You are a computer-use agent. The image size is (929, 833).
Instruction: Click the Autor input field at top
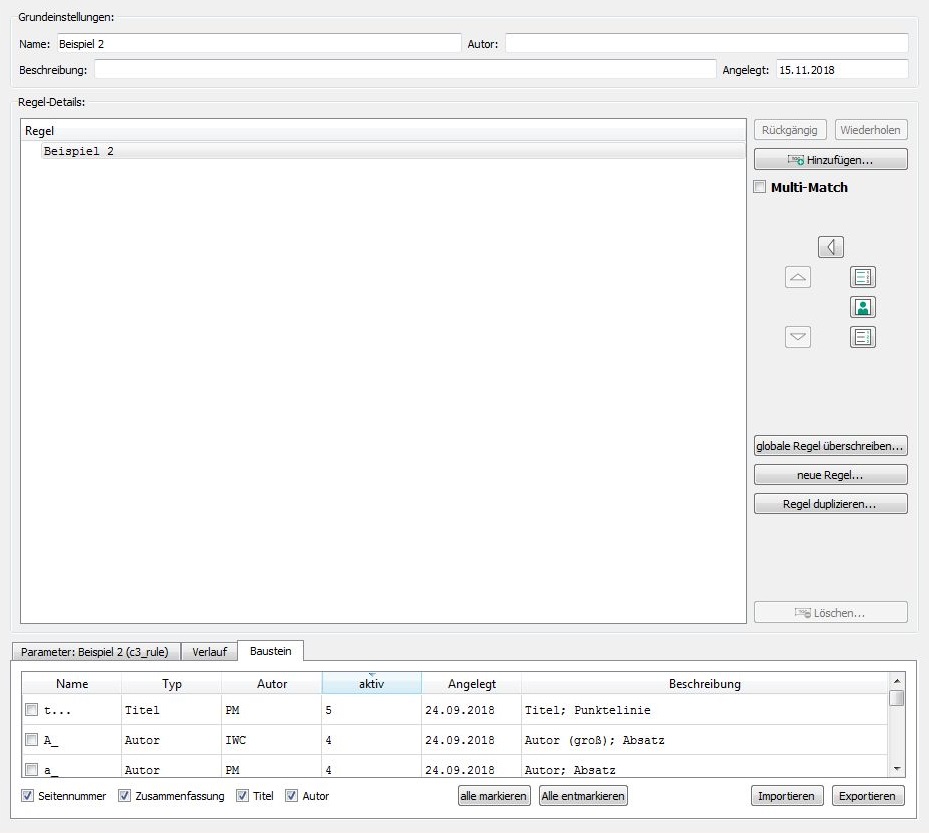707,43
